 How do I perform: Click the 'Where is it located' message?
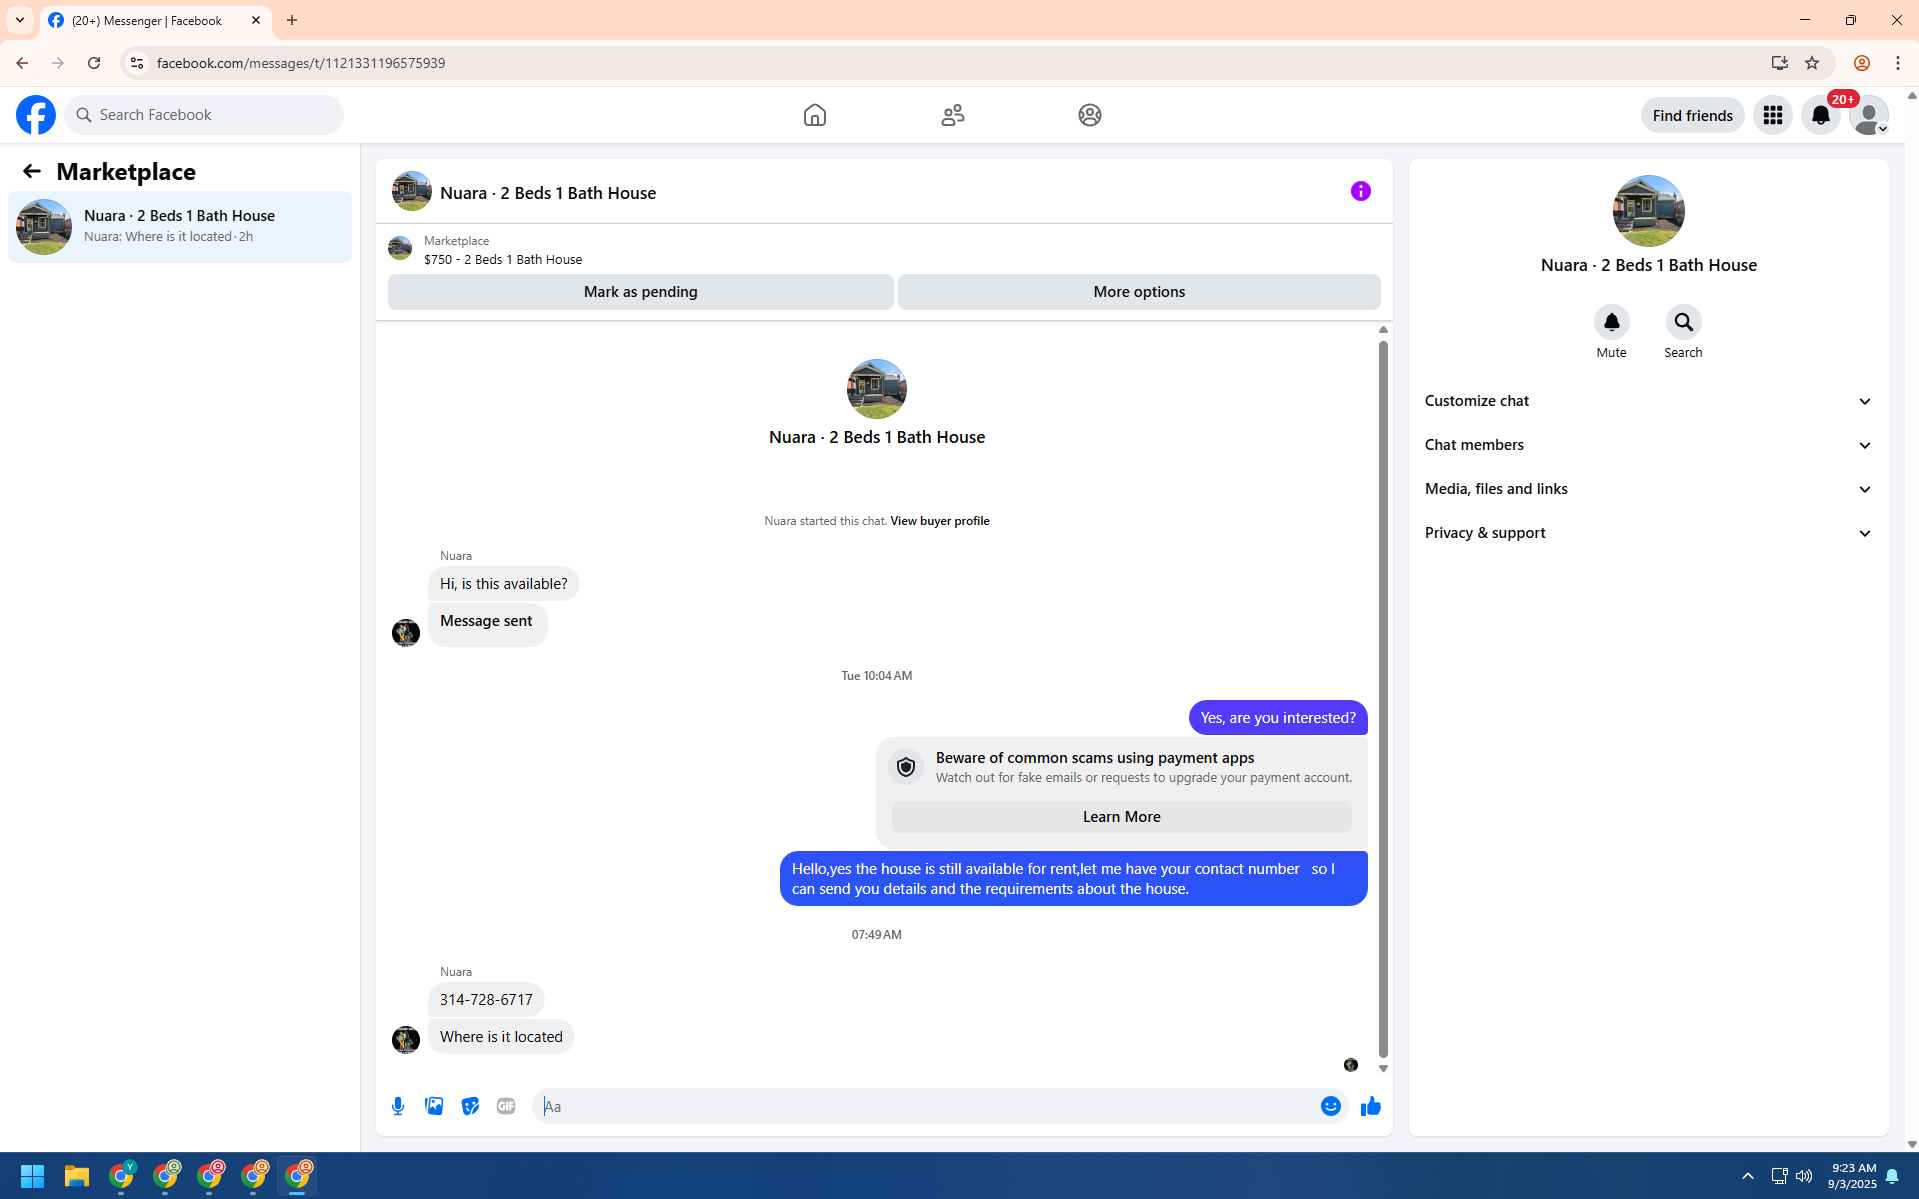tap(501, 1037)
